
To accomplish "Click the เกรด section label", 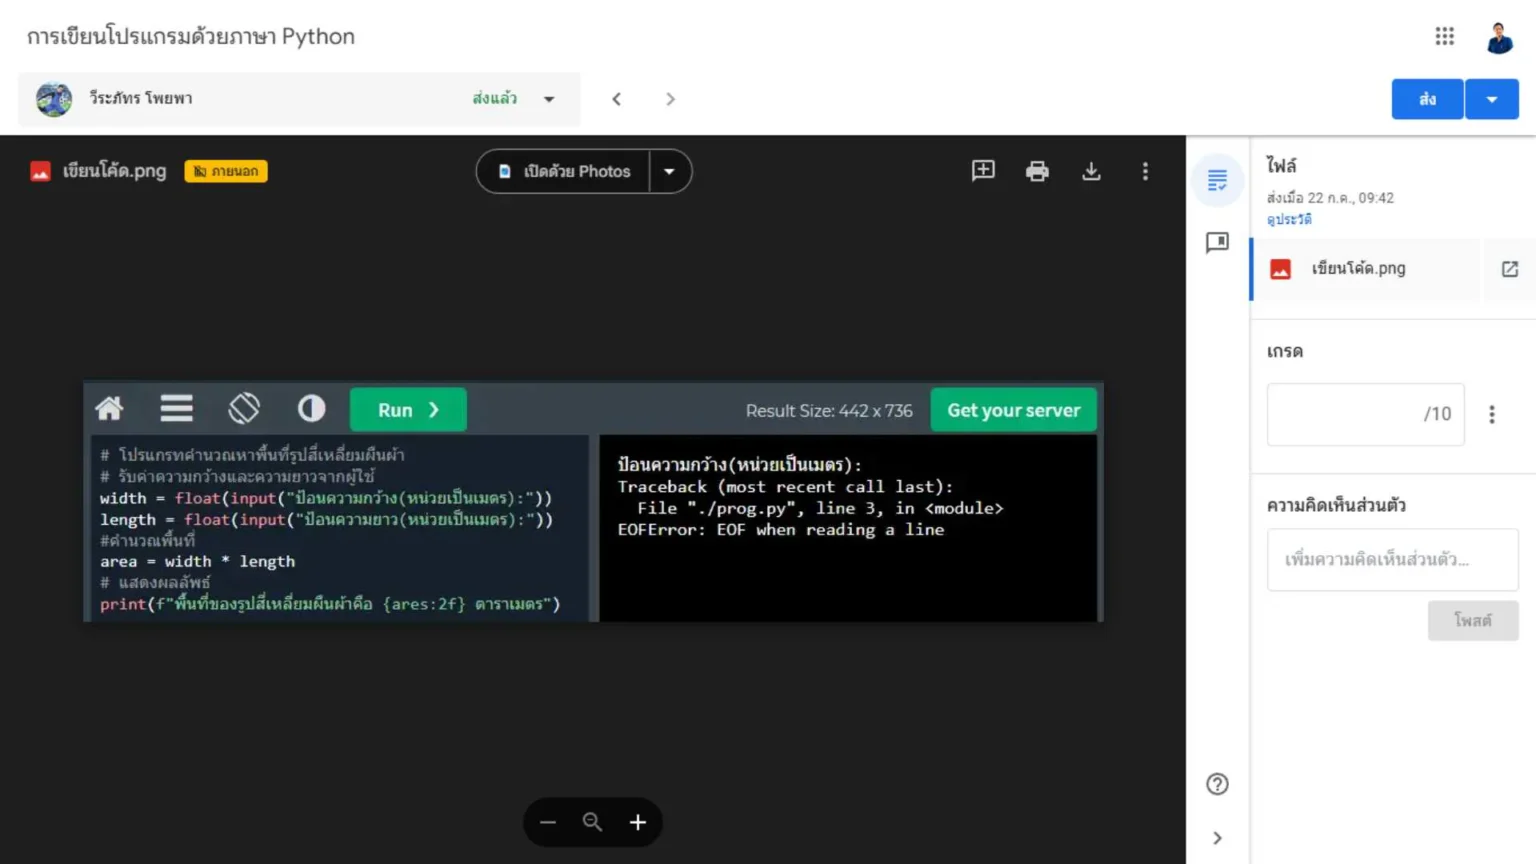I will [x=1285, y=351].
